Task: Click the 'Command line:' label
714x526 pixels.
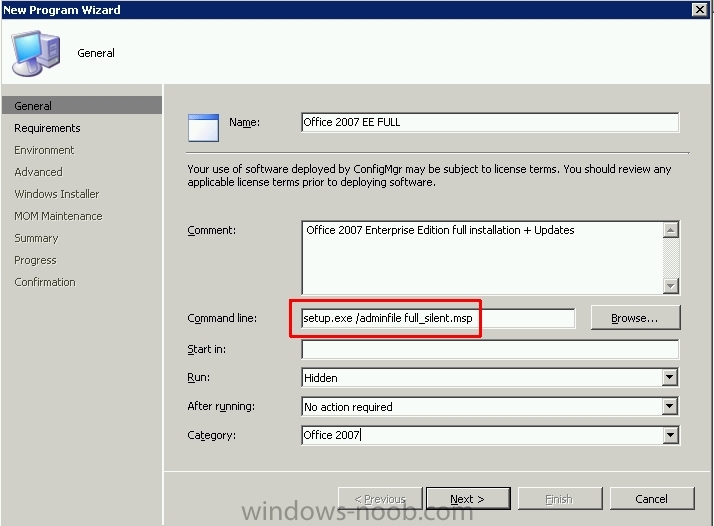Action: (x=222, y=318)
